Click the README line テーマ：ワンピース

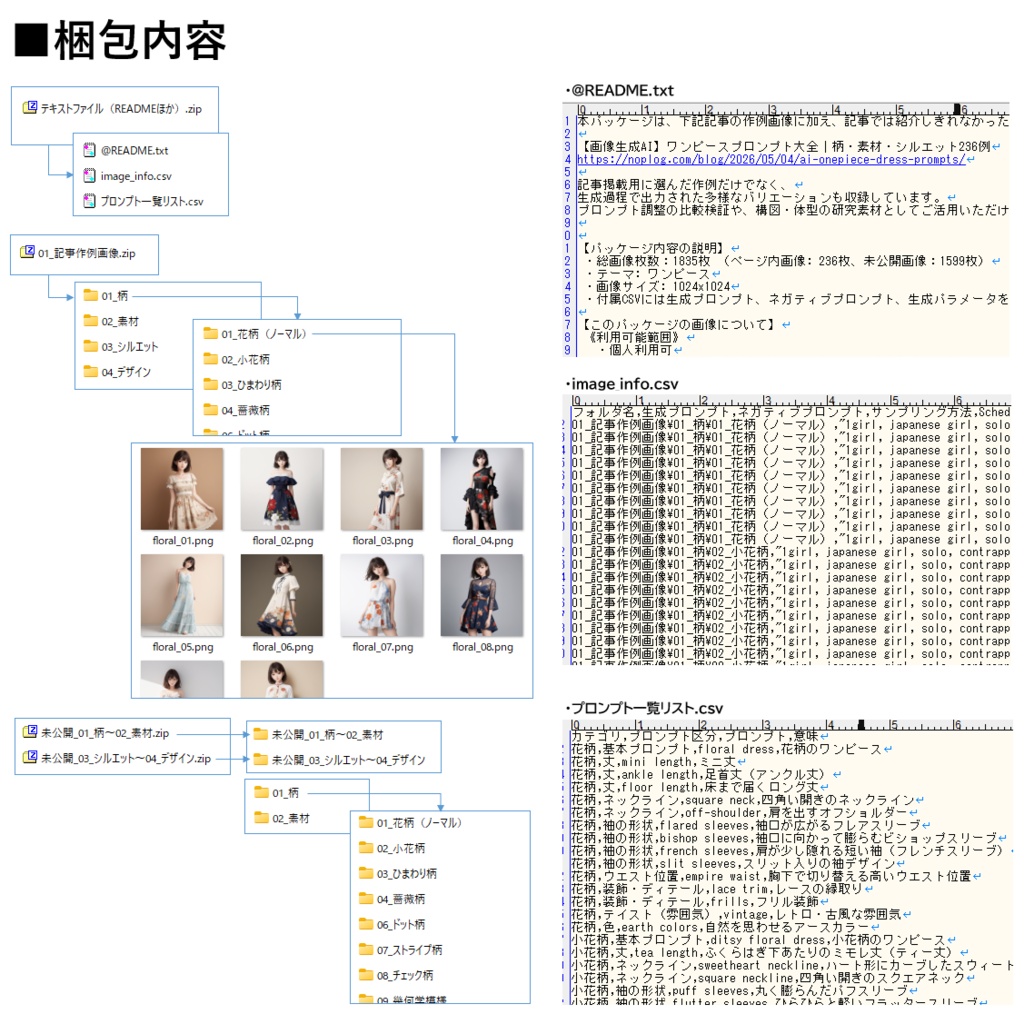coord(652,274)
